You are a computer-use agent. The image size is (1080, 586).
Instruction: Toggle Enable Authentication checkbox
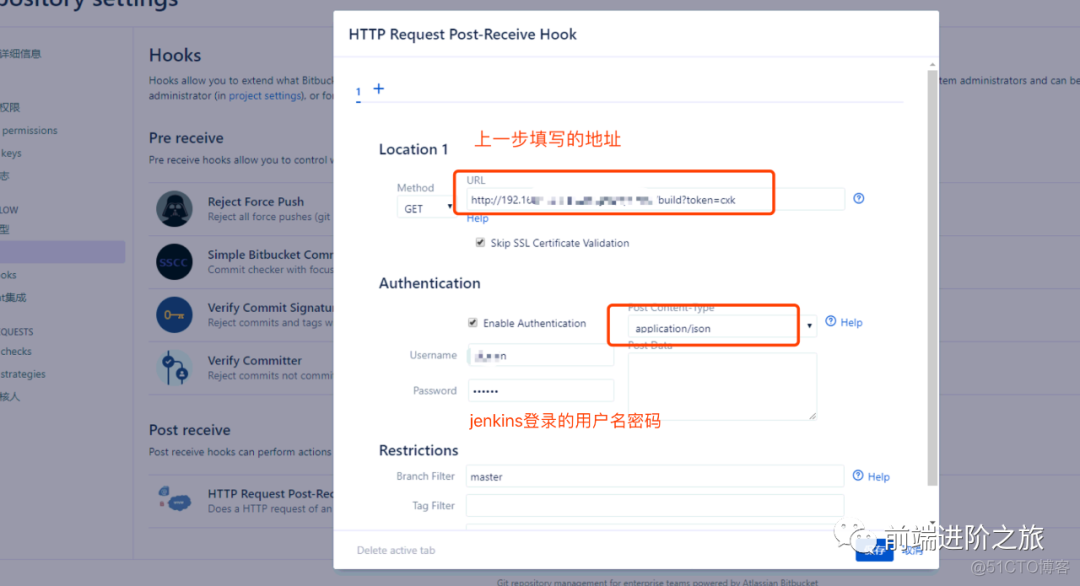point(472,322)
